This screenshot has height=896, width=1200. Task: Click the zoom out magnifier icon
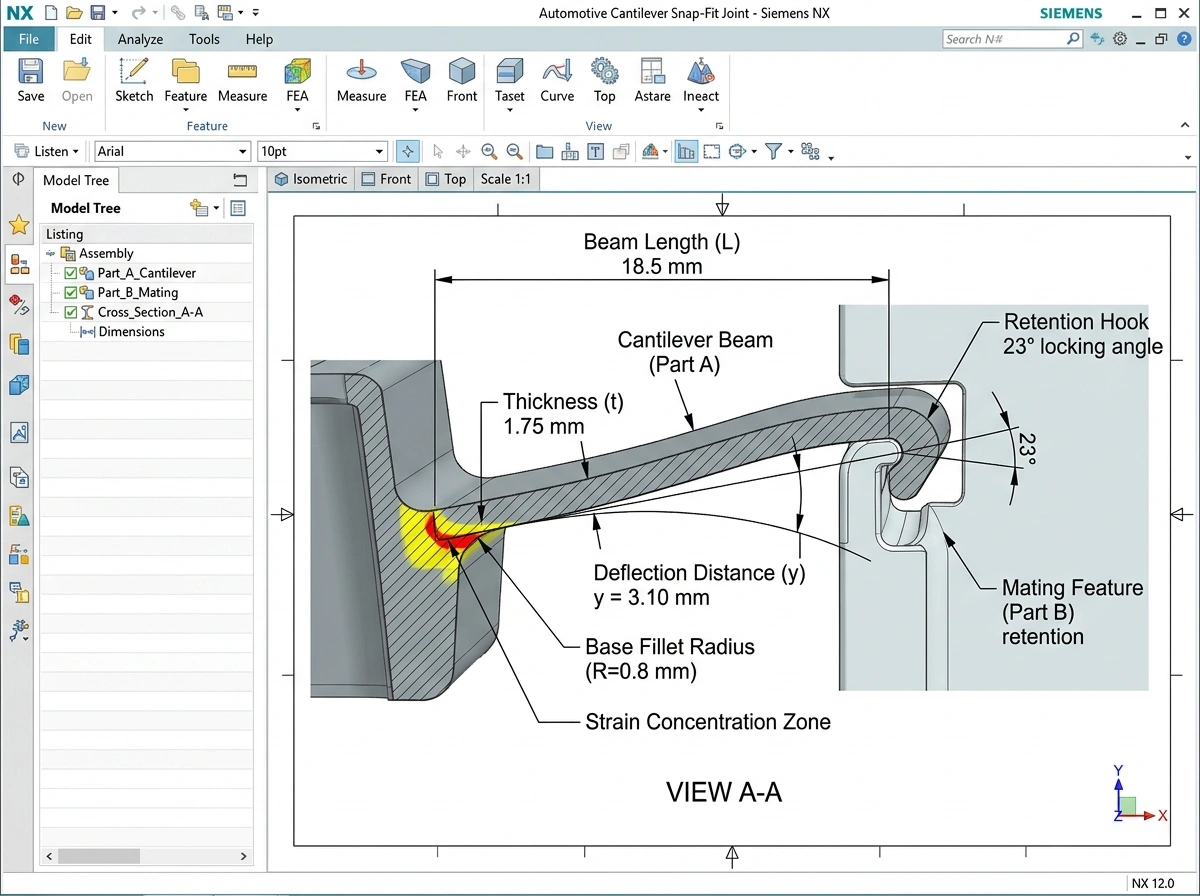[514, 152]
